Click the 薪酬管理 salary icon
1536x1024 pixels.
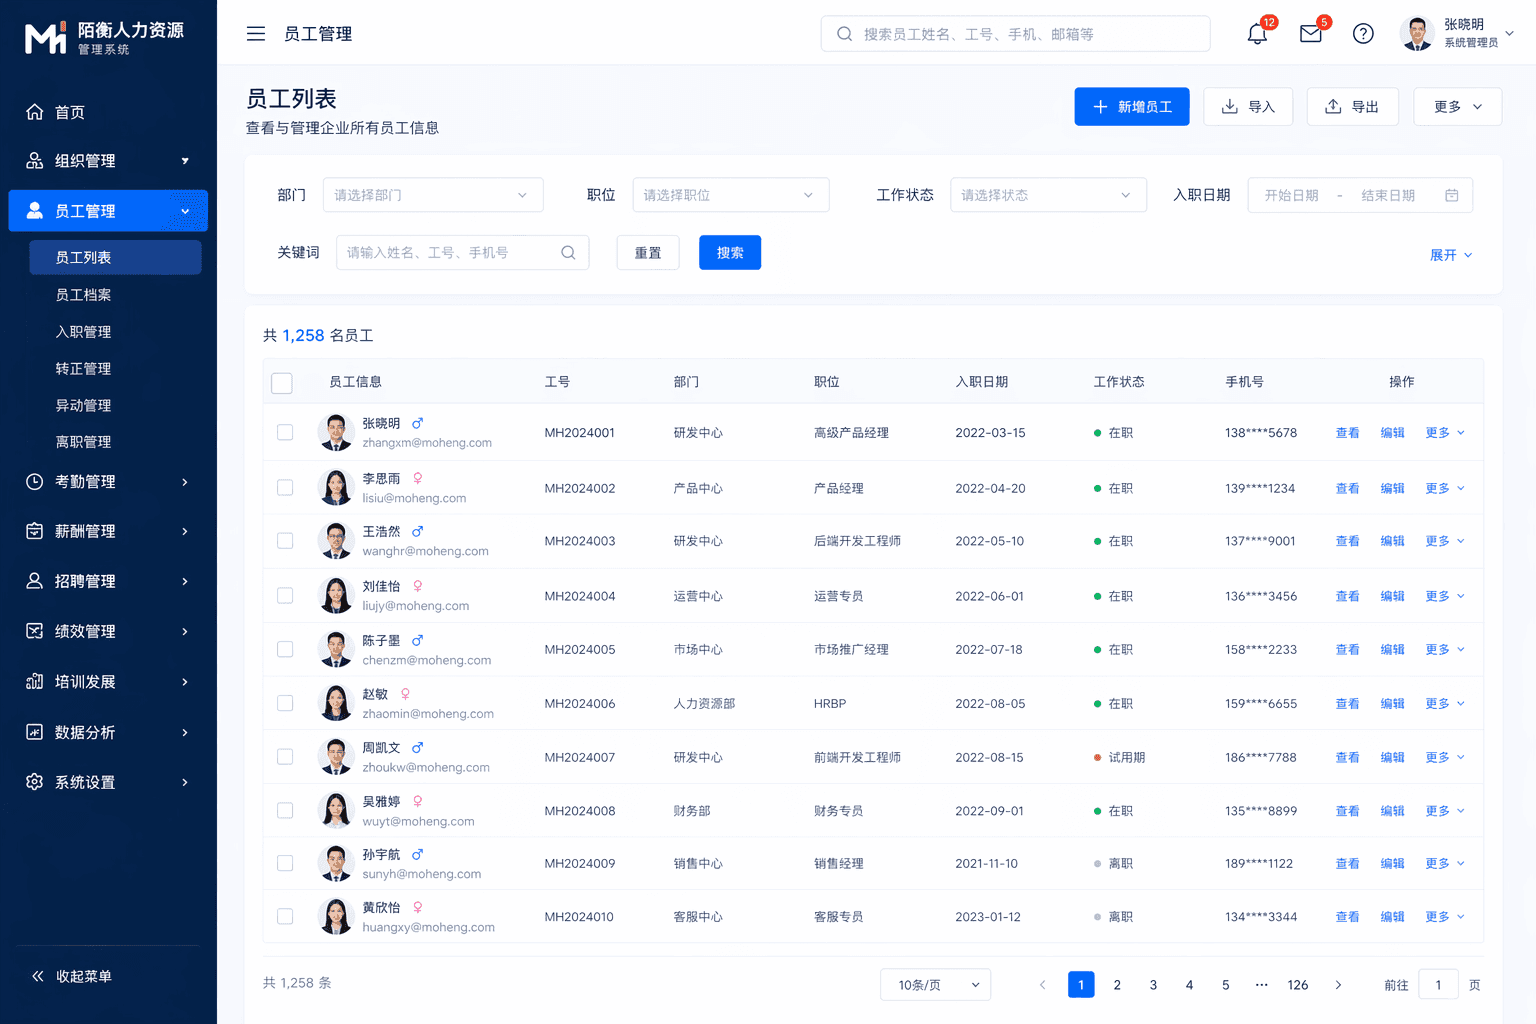pyautogui.click(x=35, y=531)
